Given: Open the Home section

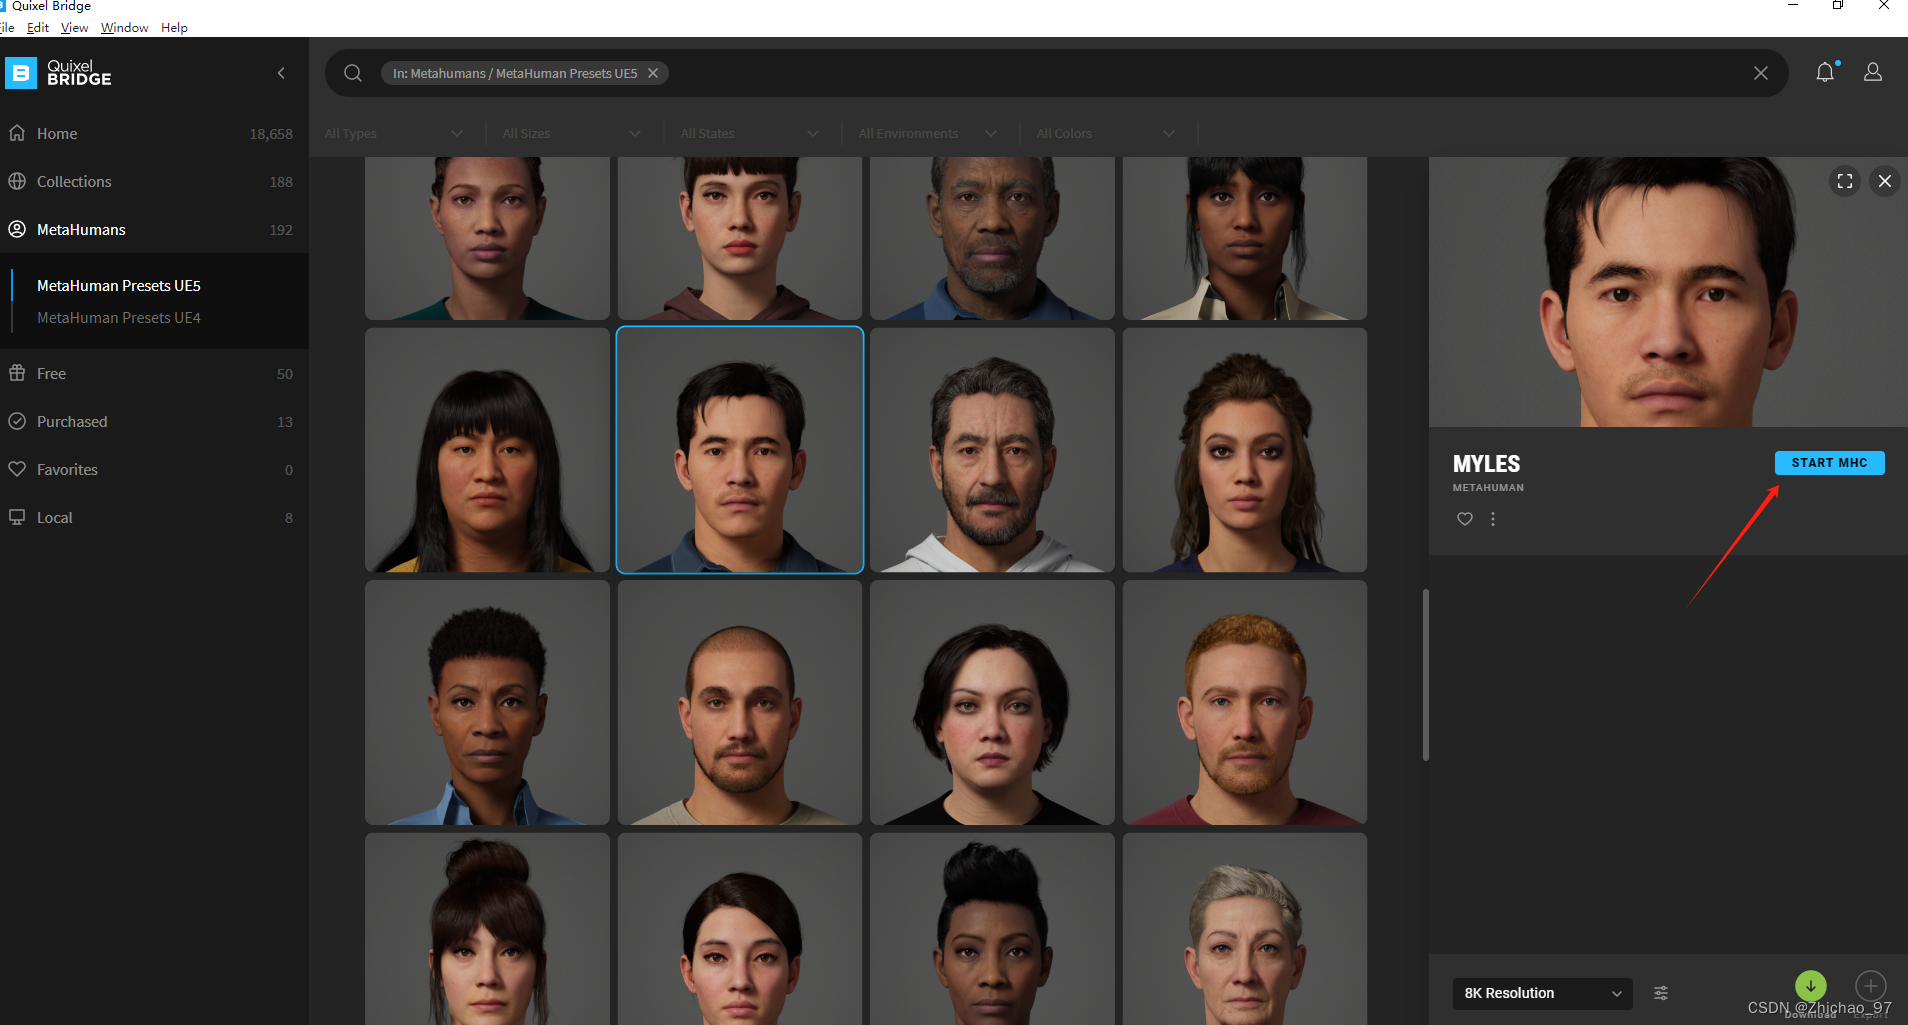Looking at the screenshot, I should (x=154, y=133).
